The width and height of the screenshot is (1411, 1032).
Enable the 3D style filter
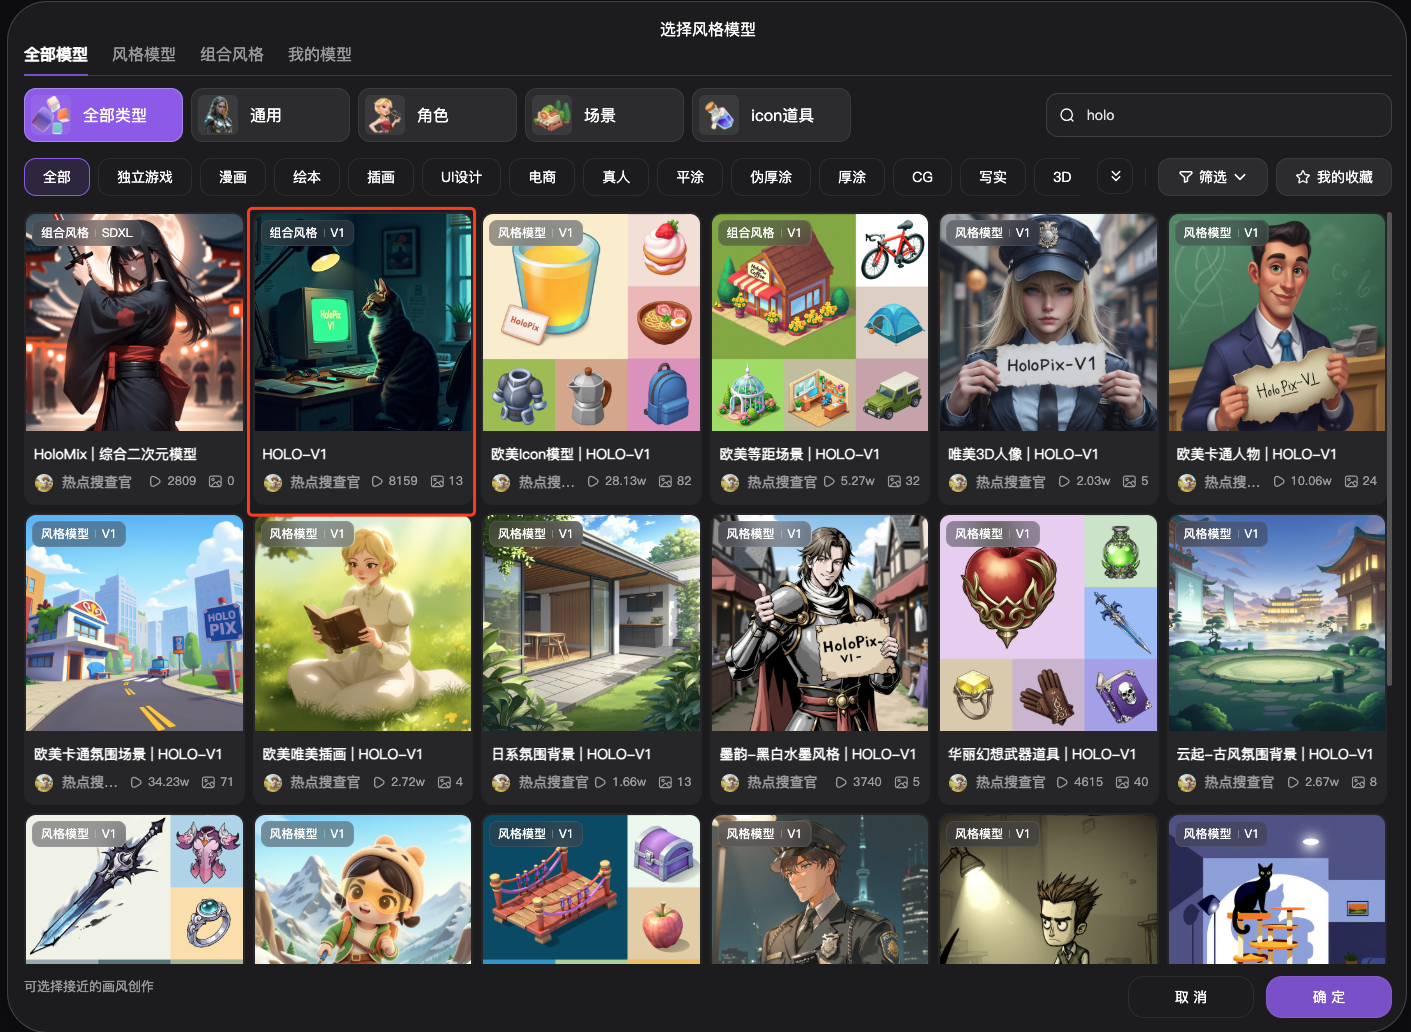tap(1060, 177)
